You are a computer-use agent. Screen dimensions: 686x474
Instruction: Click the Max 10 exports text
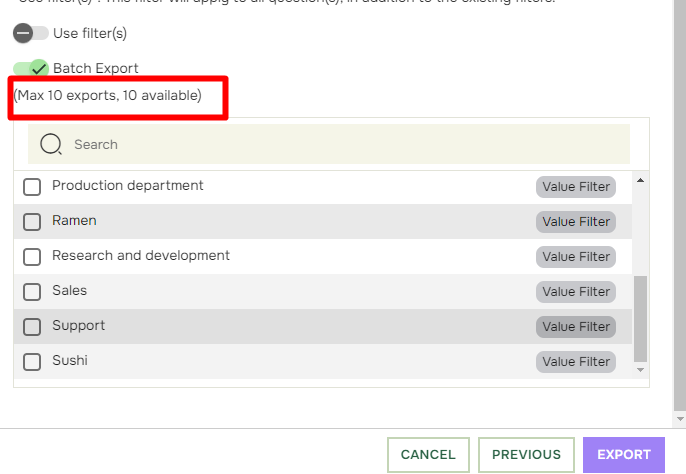(x=108, y=95)
